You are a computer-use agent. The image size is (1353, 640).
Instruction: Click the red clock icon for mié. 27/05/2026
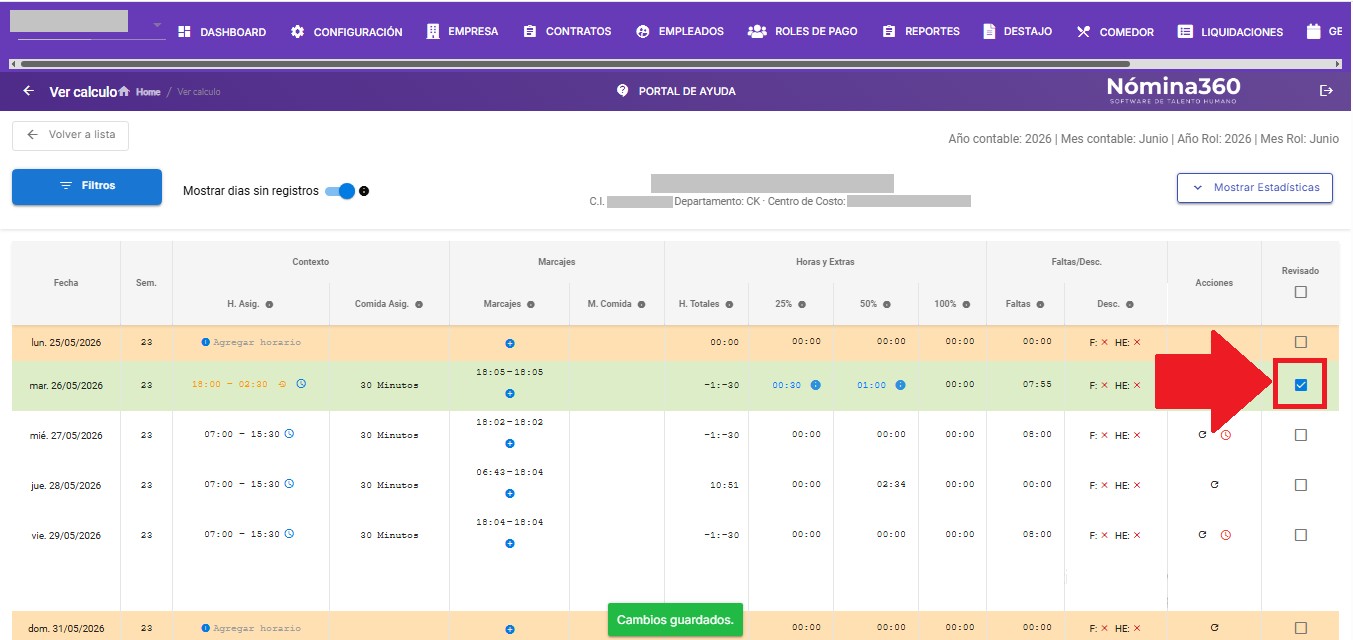[1226, 435]
